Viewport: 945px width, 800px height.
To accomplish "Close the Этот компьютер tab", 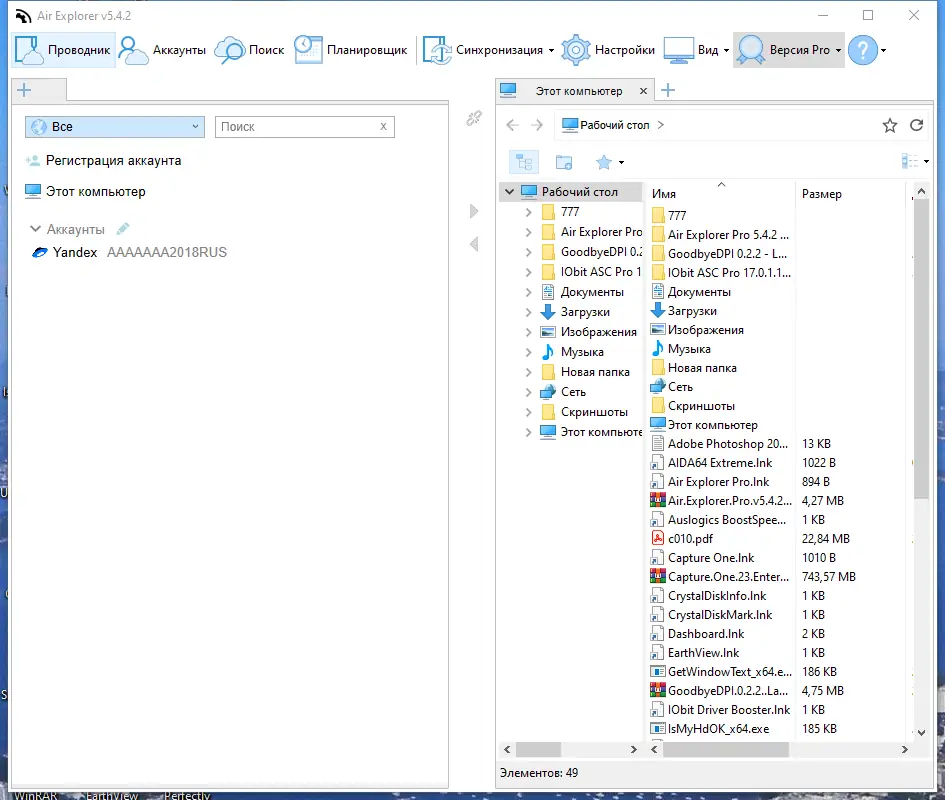I will [643, 91].
